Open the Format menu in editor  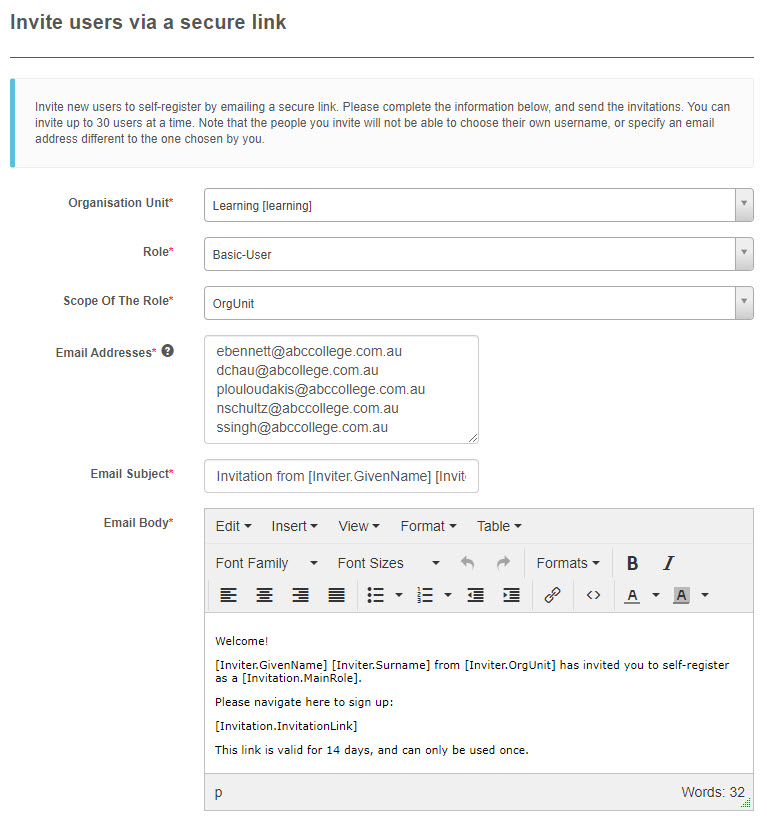[428, 526]
